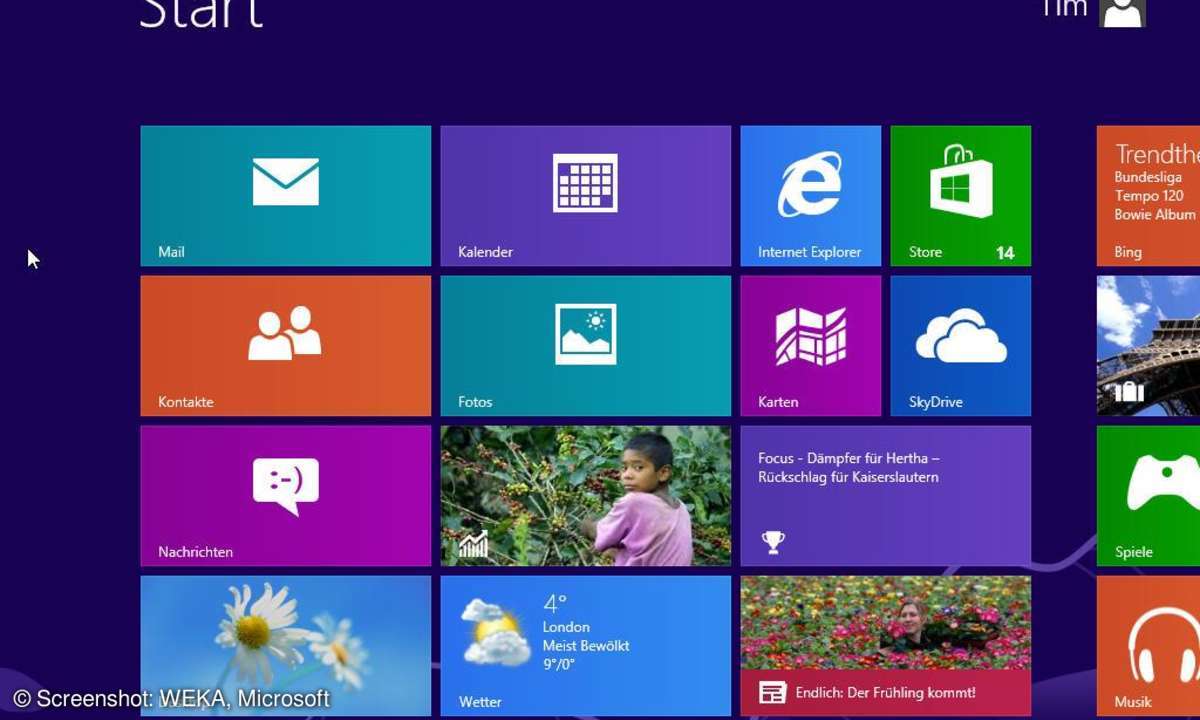The height and width of the screenshot is (720, 1200).
Task: Click the "Store" tile label
Action: tap(925, 252)
